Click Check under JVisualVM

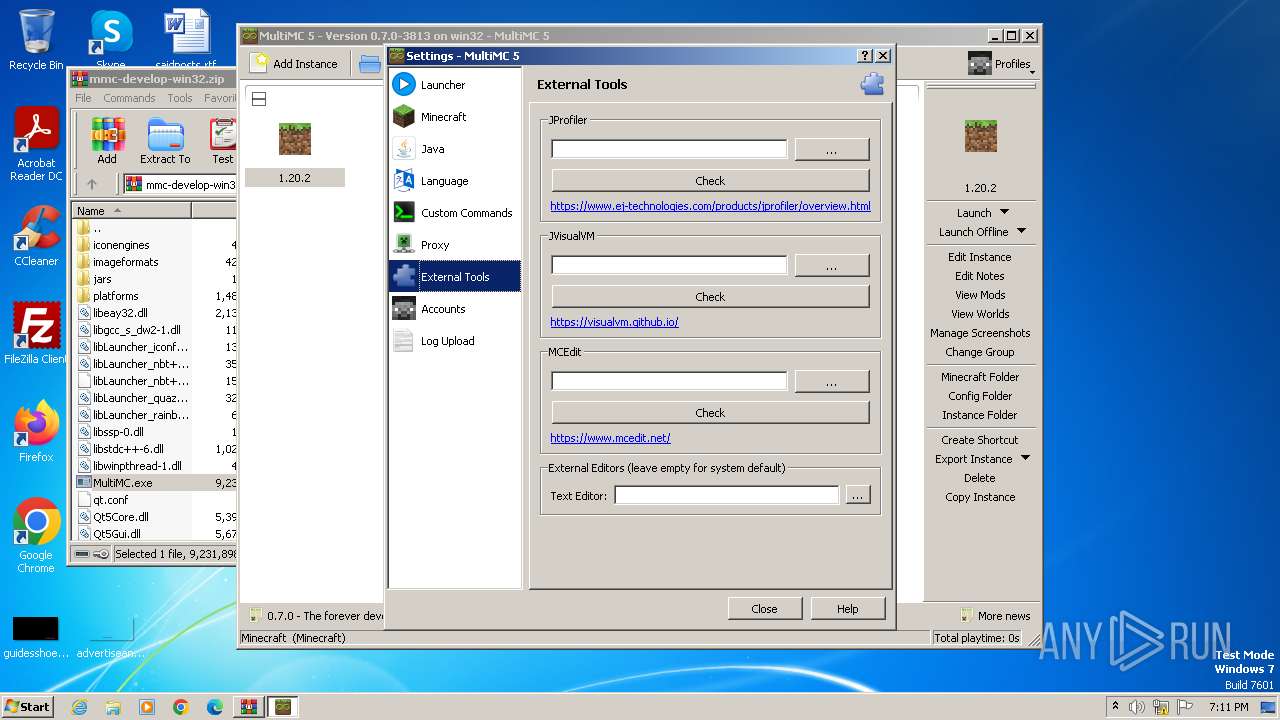710,297
